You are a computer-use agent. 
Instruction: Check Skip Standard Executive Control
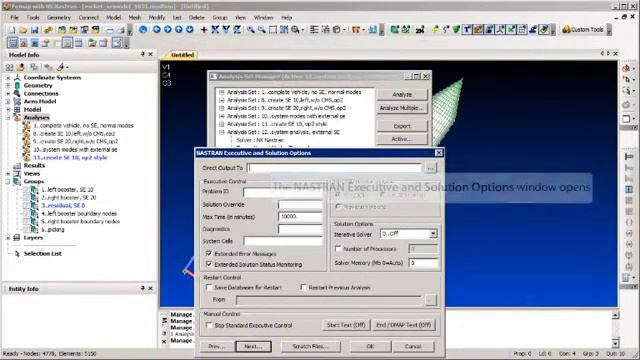[x=209, y=325]
